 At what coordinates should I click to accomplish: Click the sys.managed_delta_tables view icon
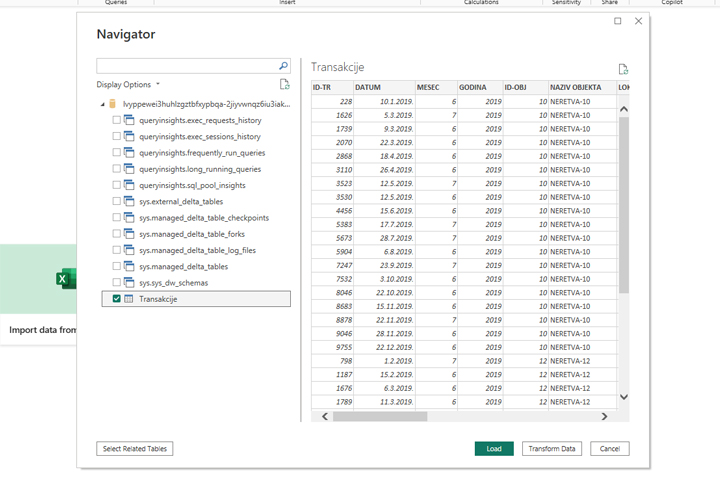click(129, 267)
